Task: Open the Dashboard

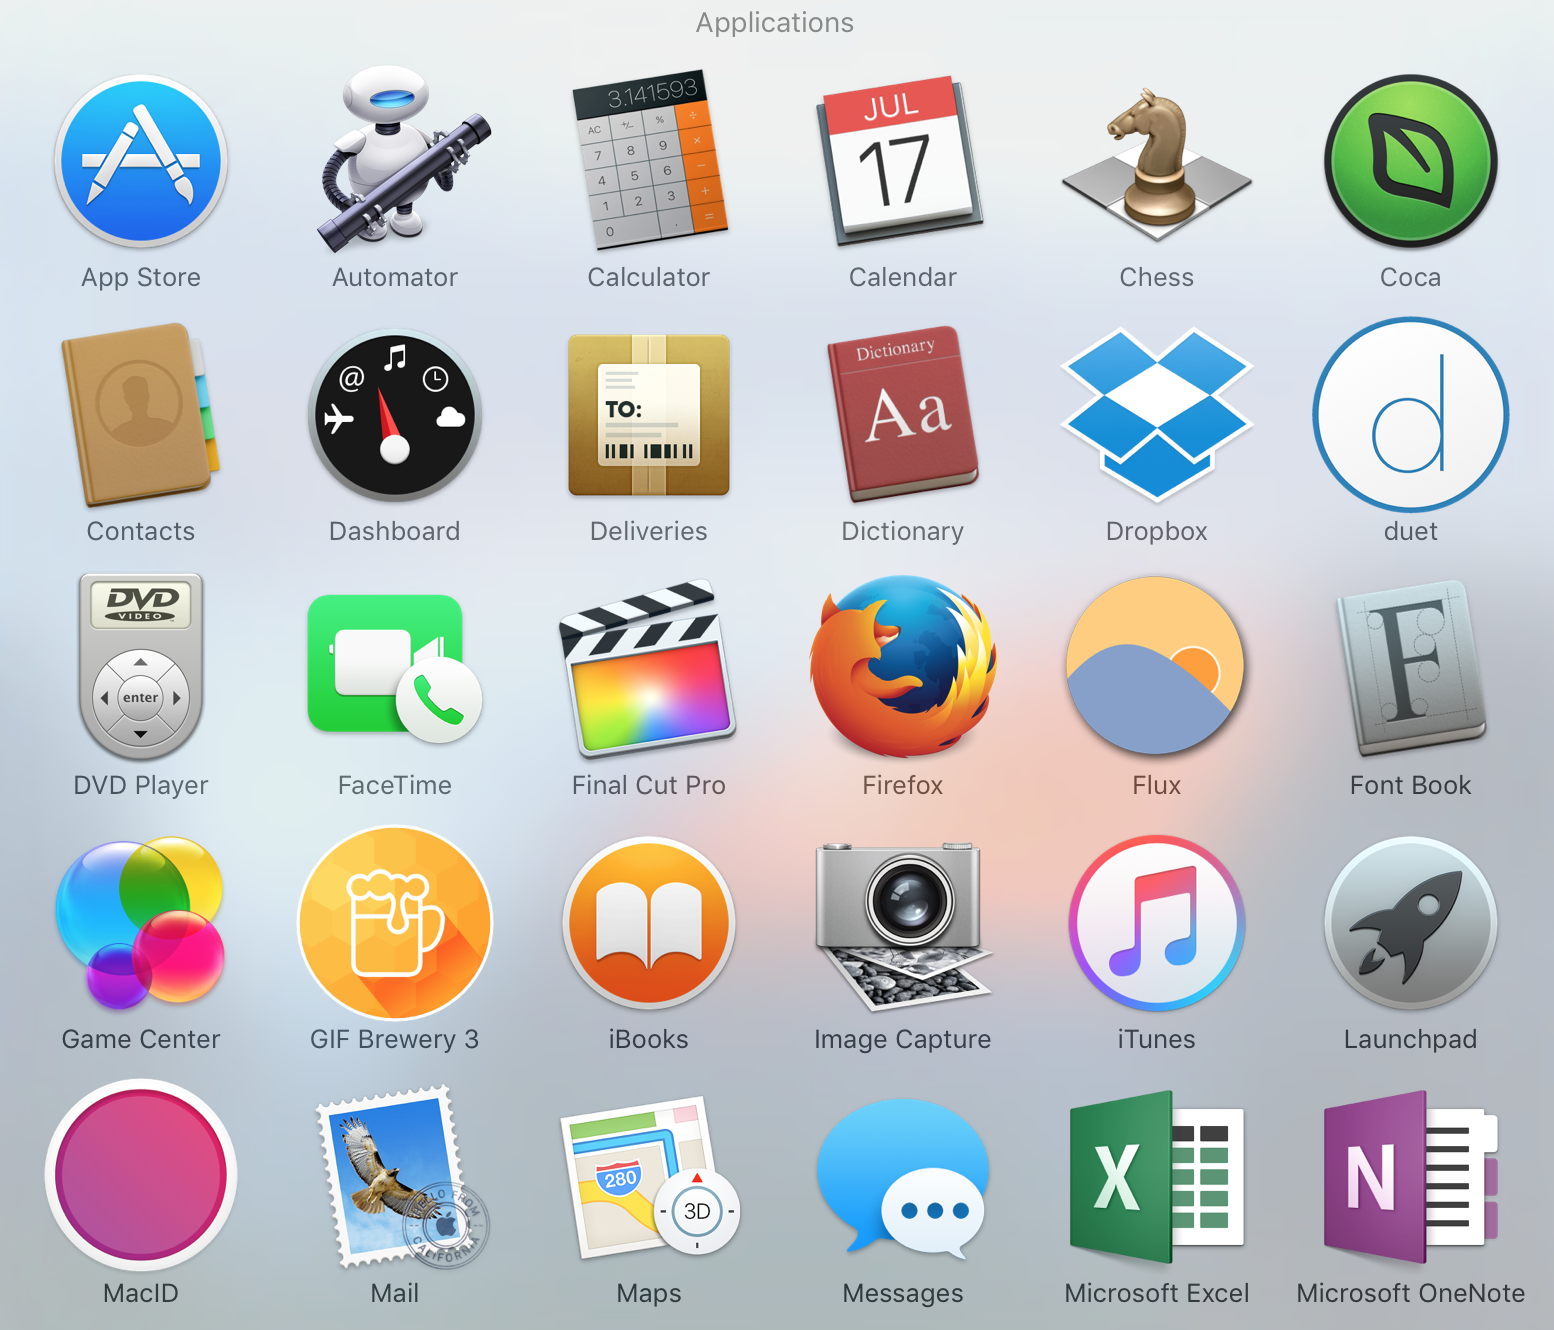Action: [394, 415]
